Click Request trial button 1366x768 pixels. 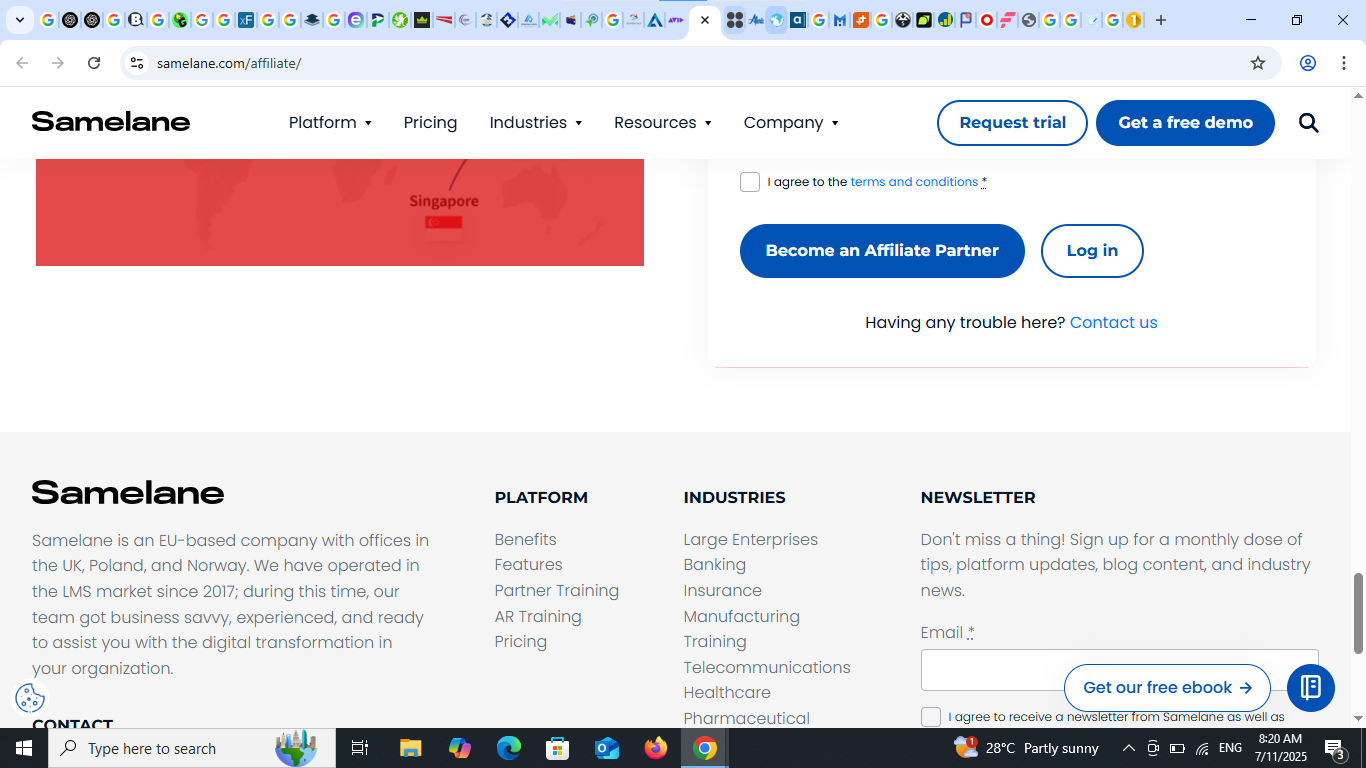point(1012,123)
